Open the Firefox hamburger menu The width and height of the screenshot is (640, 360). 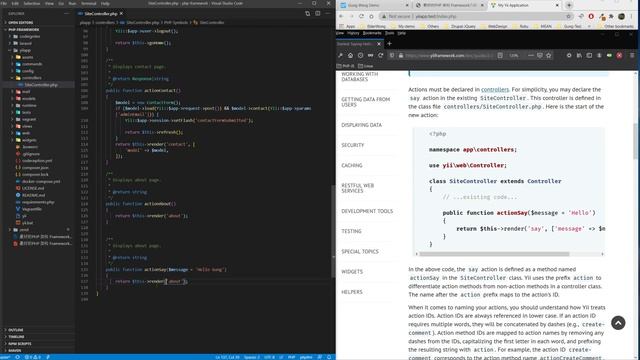[x=632, y=56]
